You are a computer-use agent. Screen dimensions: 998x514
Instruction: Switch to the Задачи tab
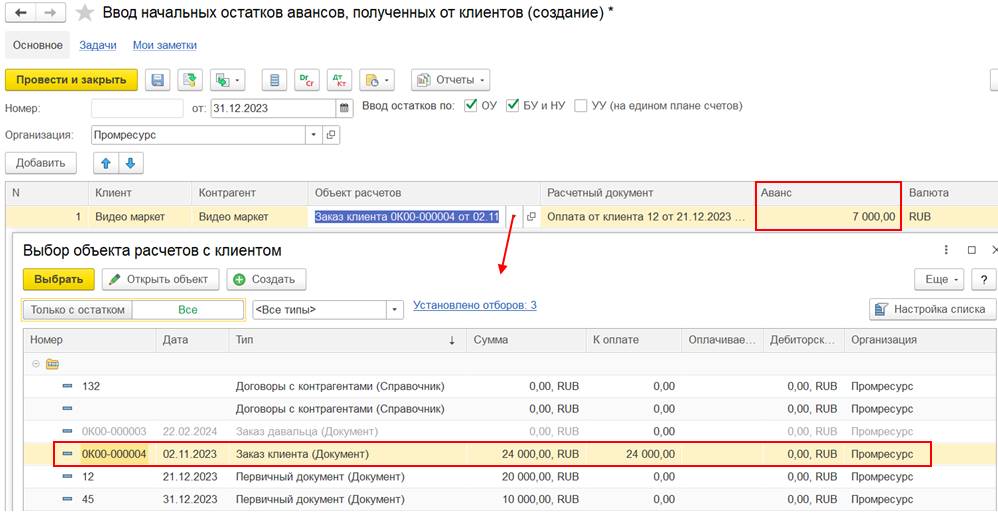[99, 45]
